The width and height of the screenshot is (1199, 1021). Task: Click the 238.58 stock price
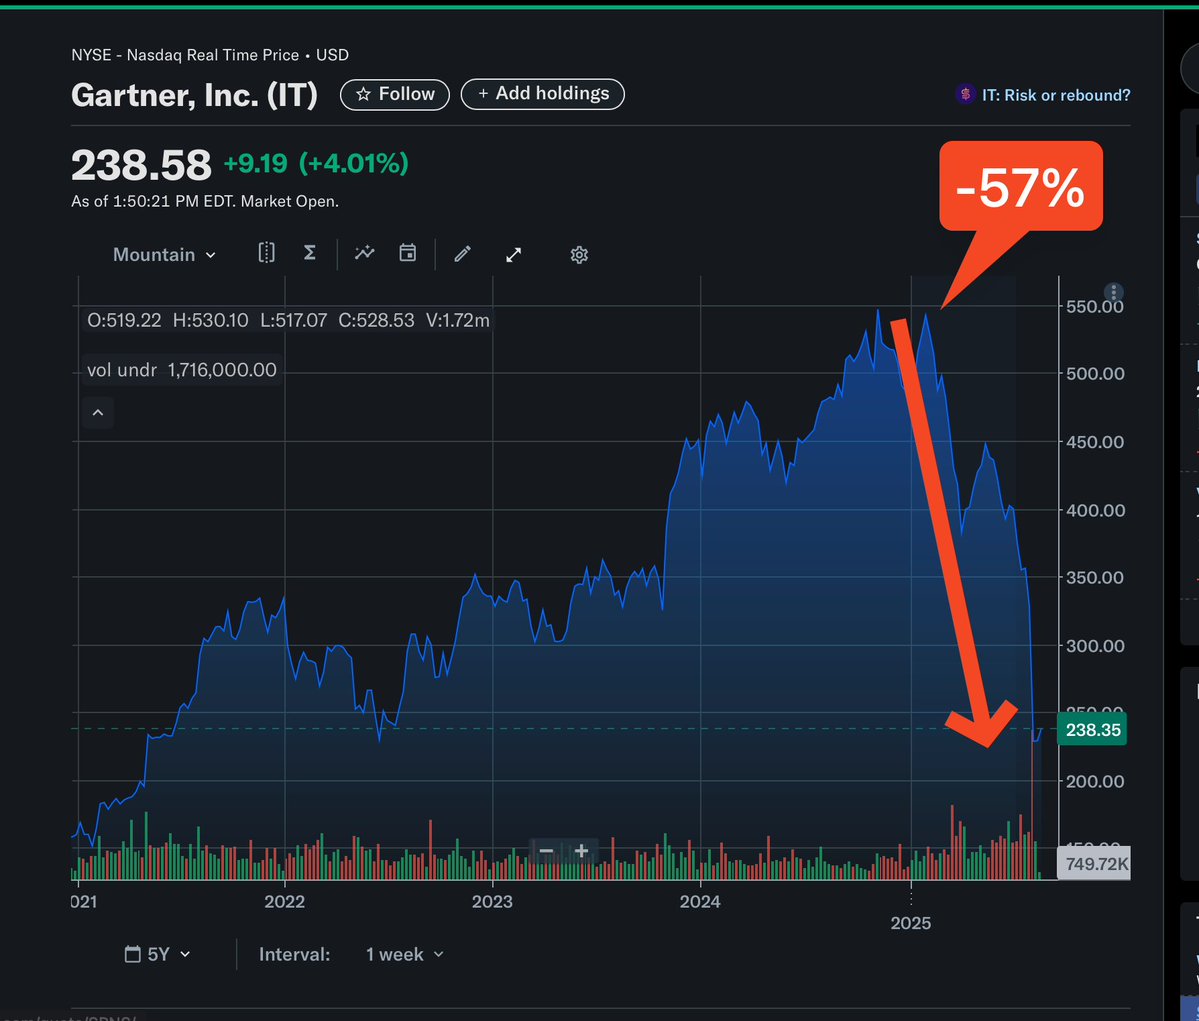141,164
